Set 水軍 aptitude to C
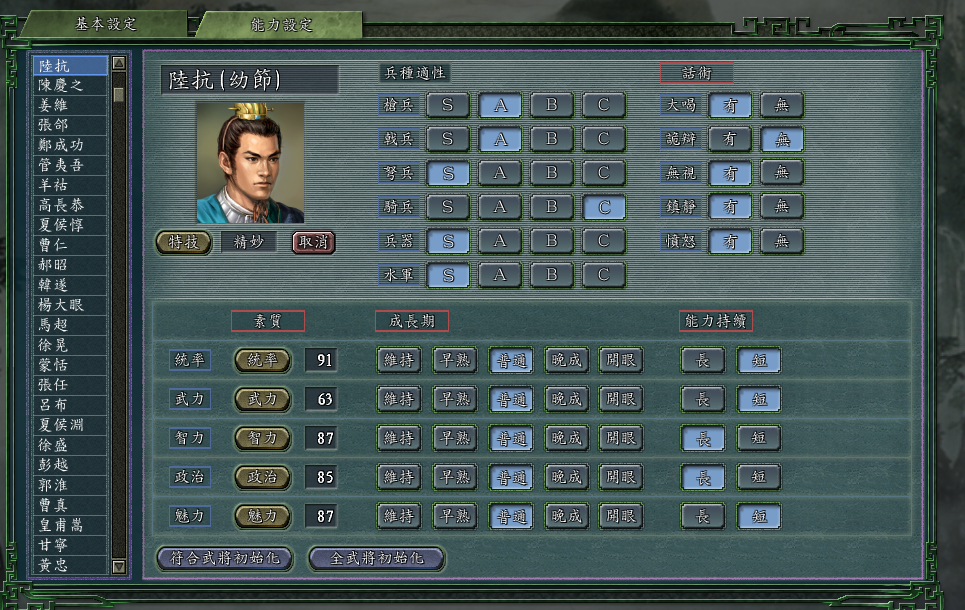965x610 pixels. click(604, 275)
